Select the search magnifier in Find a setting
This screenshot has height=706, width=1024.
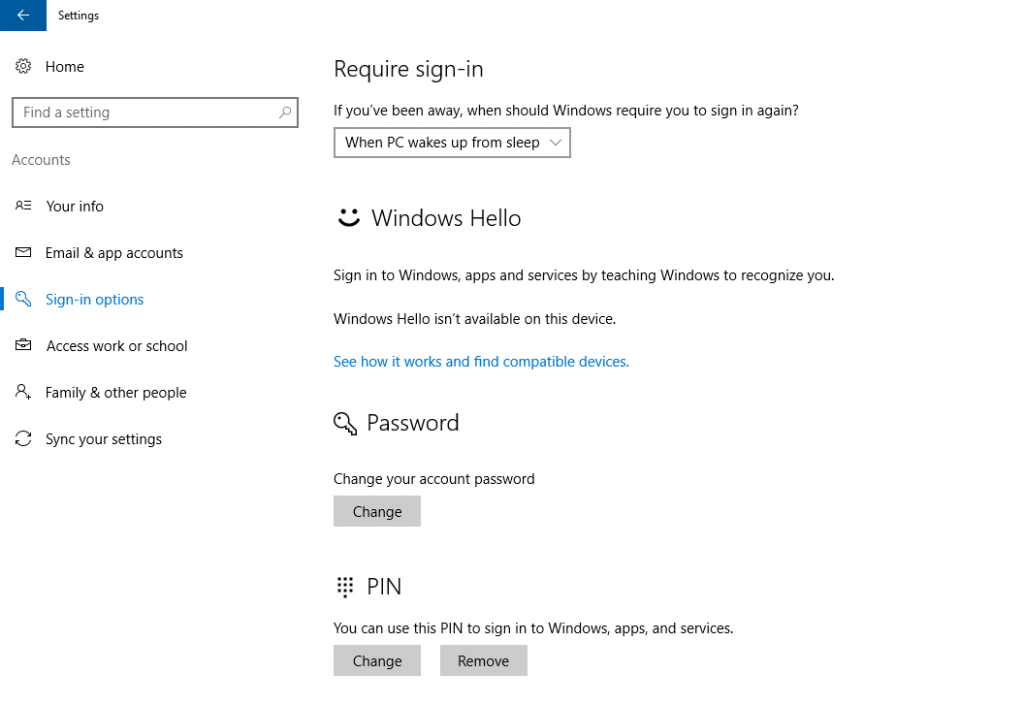(x=285, y=112)
